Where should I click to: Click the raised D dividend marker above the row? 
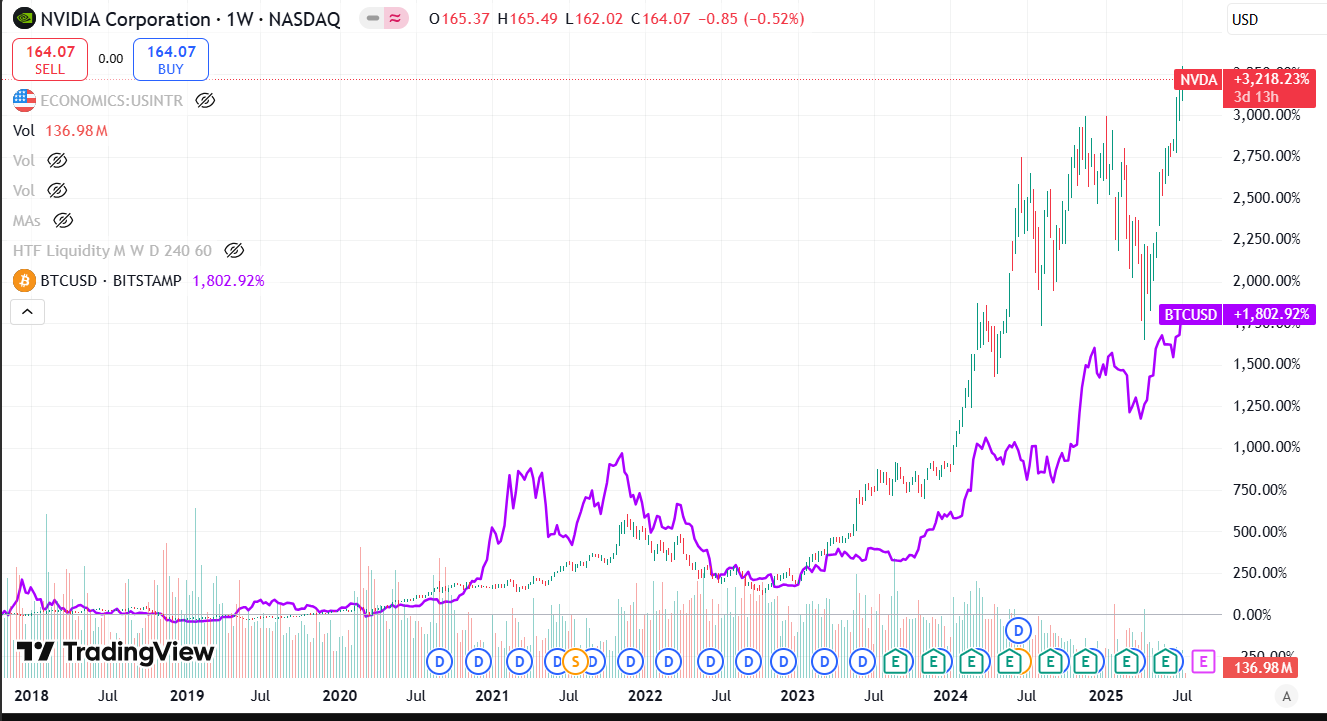[x=1018, y=630]
